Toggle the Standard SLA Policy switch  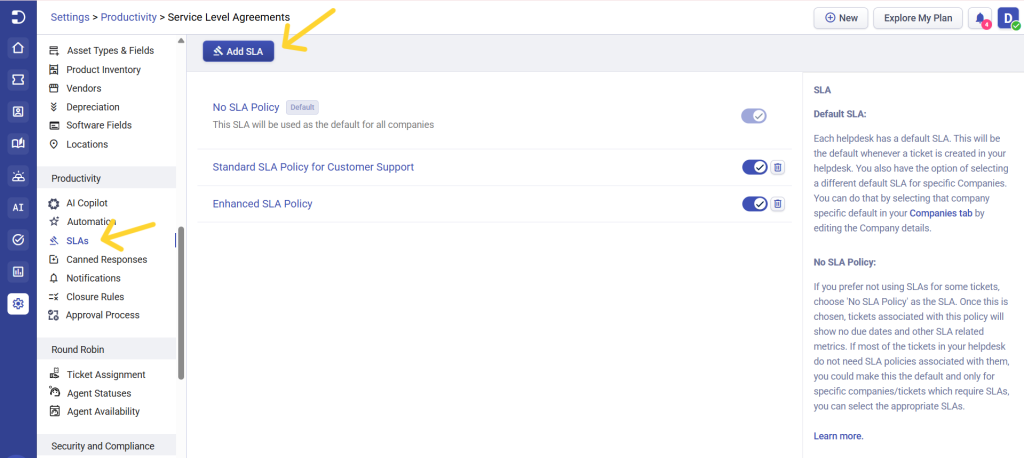[755, 167]
